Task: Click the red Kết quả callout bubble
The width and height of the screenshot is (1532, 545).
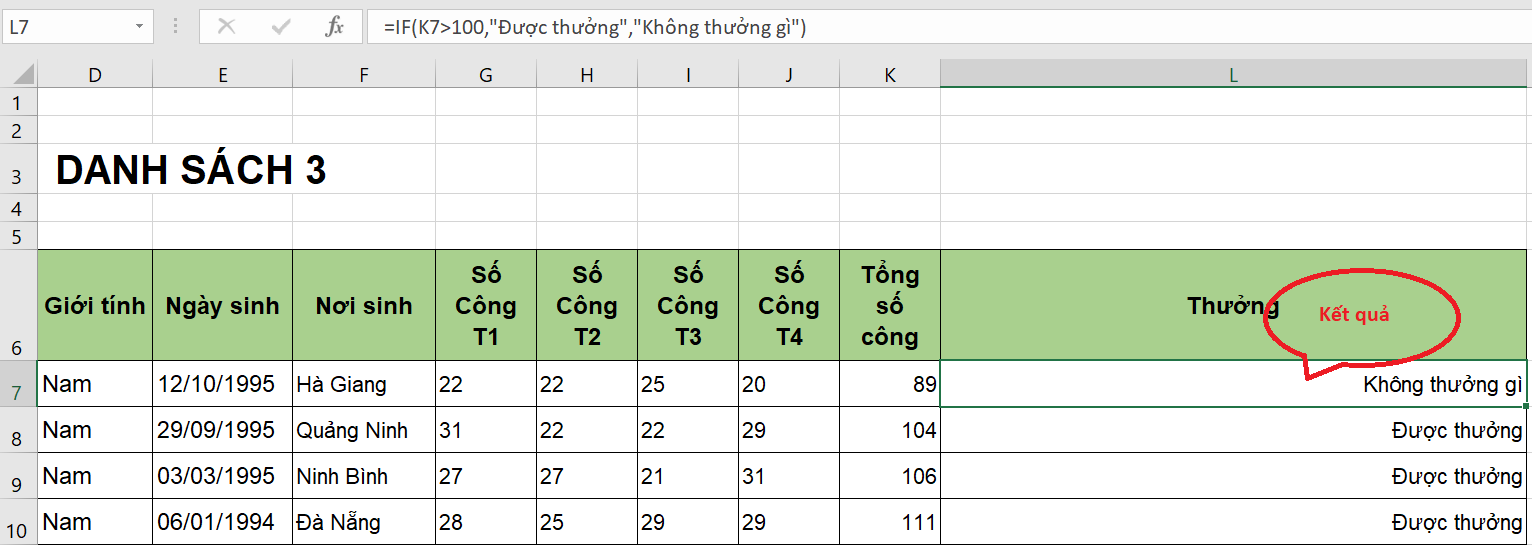Action: pyautogui.click(x=1361, y=316)
